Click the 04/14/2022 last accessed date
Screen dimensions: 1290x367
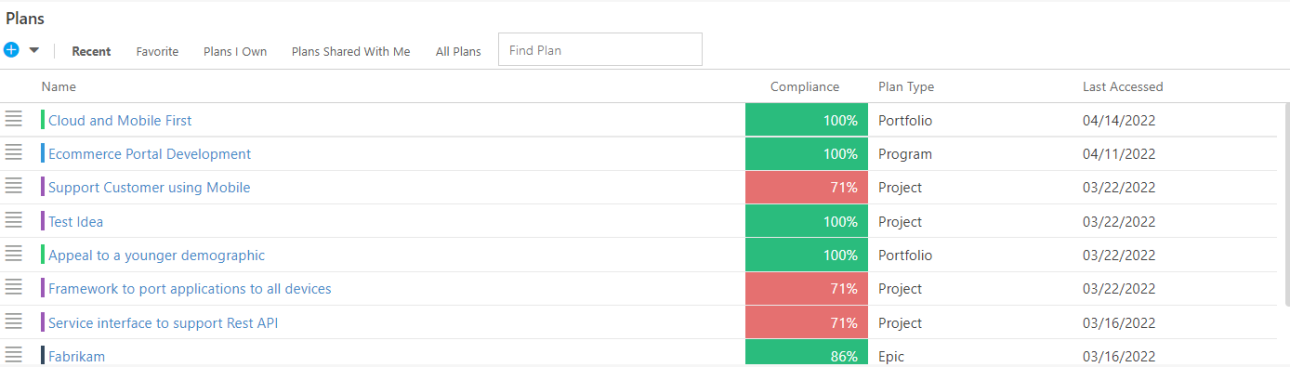pos(1119,120)
